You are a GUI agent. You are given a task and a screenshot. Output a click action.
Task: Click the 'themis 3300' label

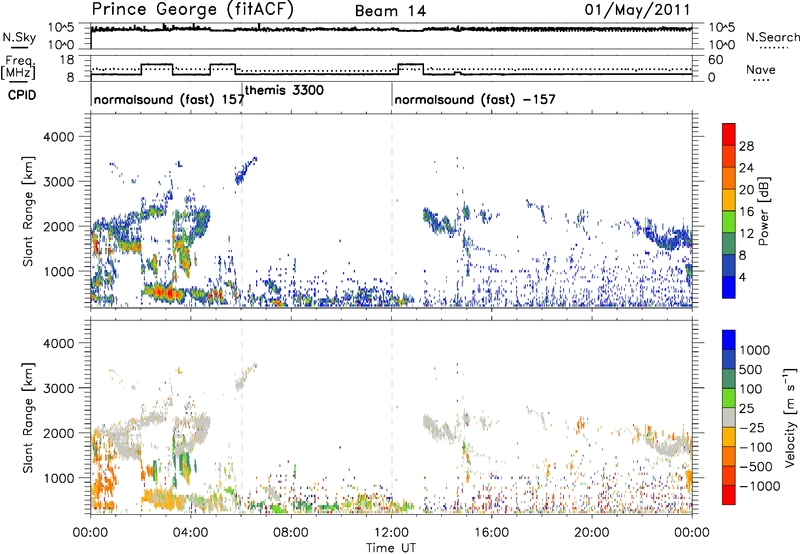point(284,91)
